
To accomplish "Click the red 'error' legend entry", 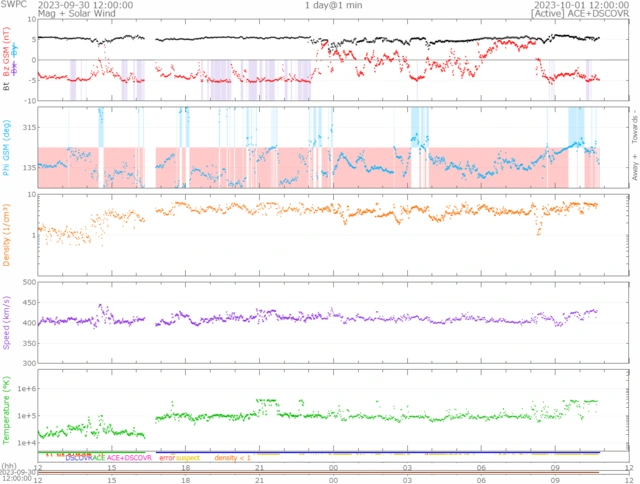I will pyautogui.click(x=167, y=458).
